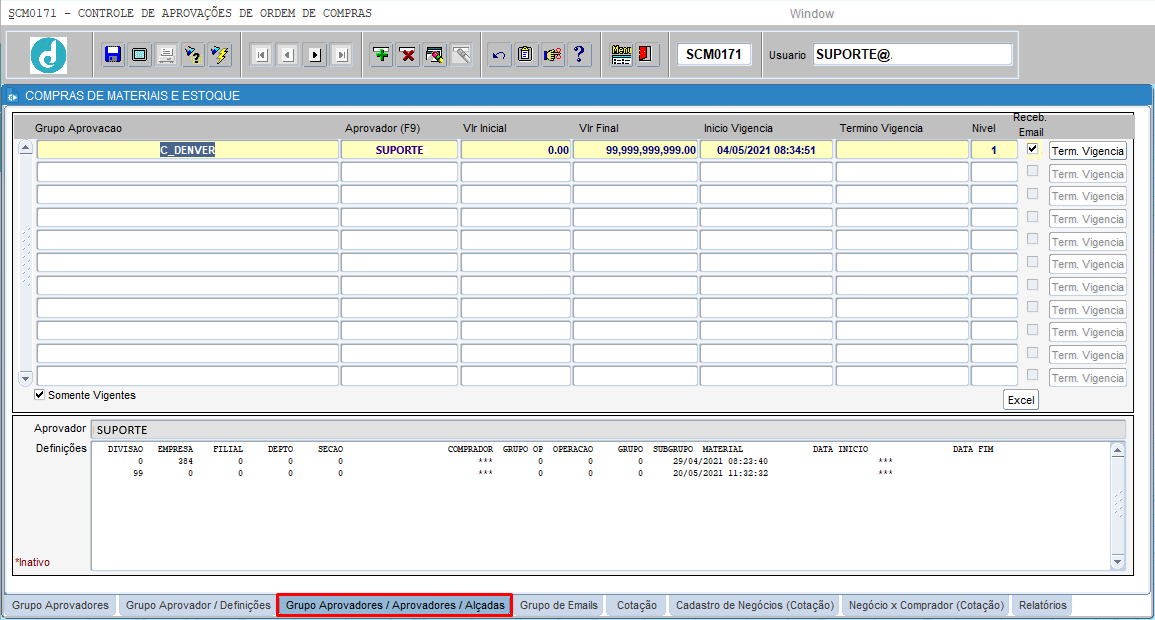
Task: Click Term. Vigencia button for C_DENVER
Action: 1088,151
